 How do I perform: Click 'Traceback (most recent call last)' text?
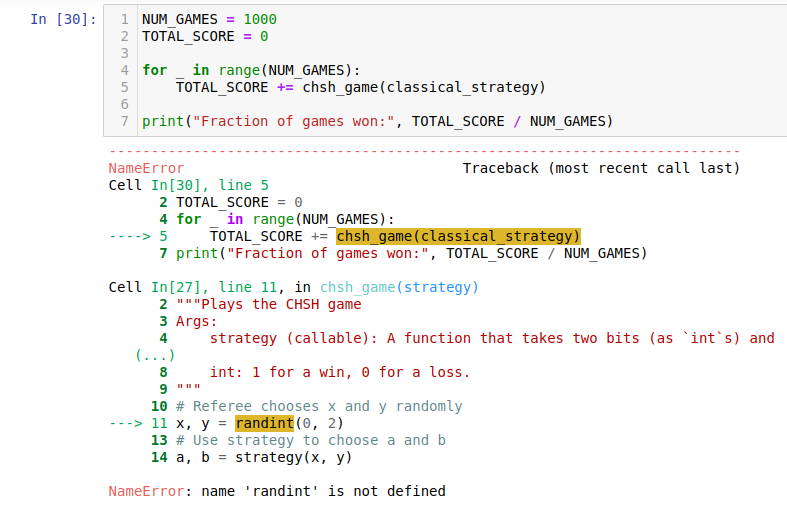coord(601,168)
